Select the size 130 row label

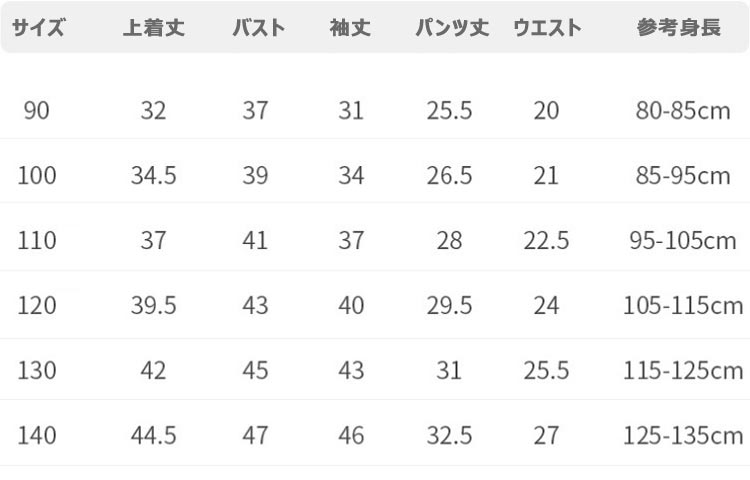click(x=37, y=370)
